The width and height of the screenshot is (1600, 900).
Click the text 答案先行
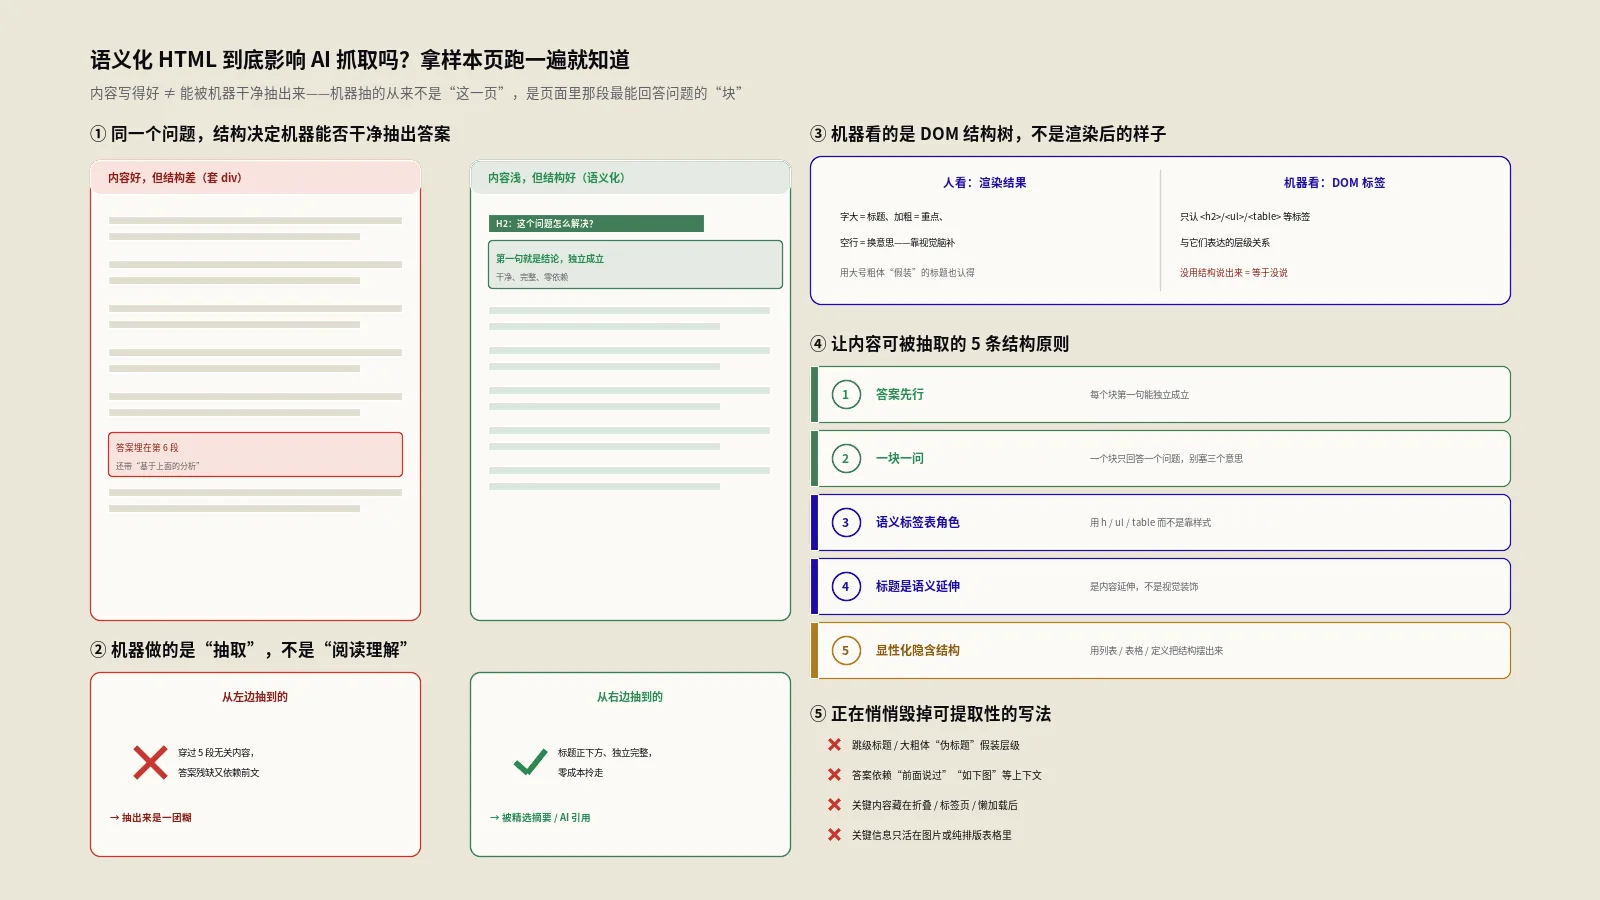900,395
